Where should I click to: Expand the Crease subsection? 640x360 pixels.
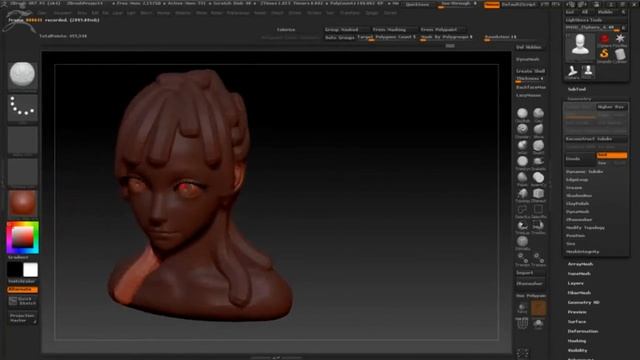coord(574,187)
